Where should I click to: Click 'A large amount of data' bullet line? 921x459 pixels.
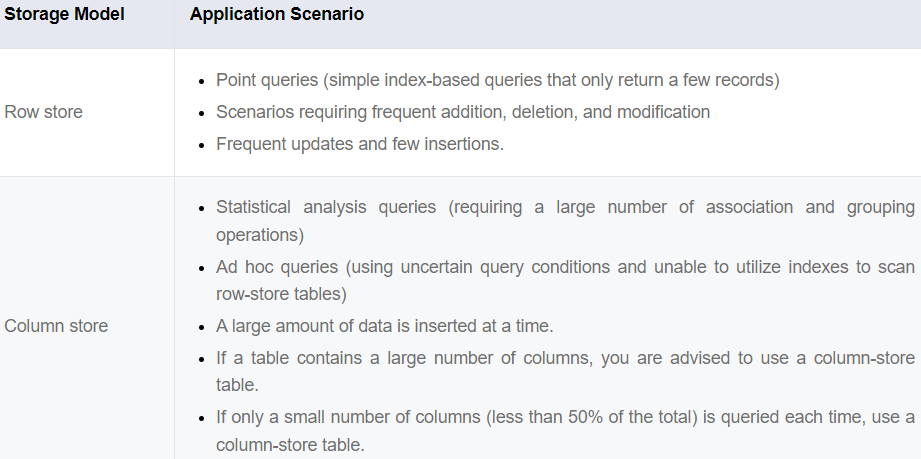(385, 327)
